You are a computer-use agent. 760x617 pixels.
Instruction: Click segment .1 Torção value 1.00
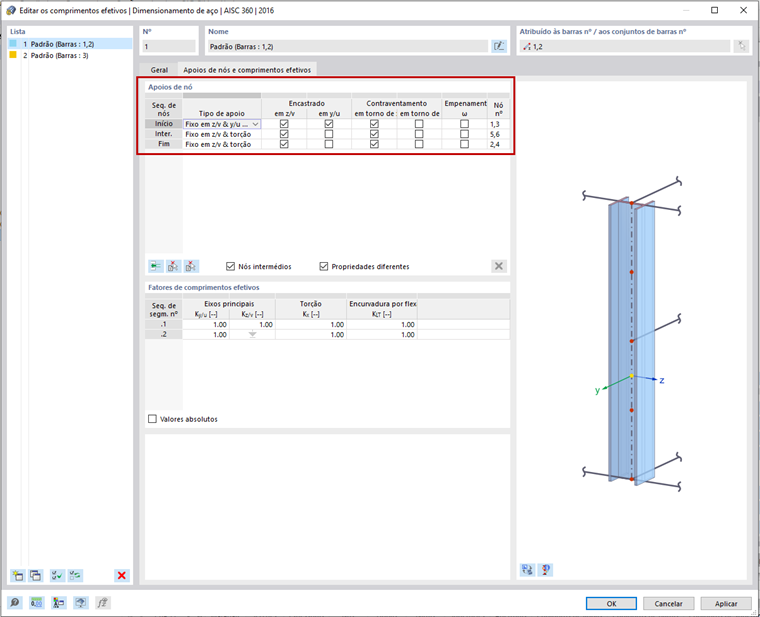click(311, 325)
